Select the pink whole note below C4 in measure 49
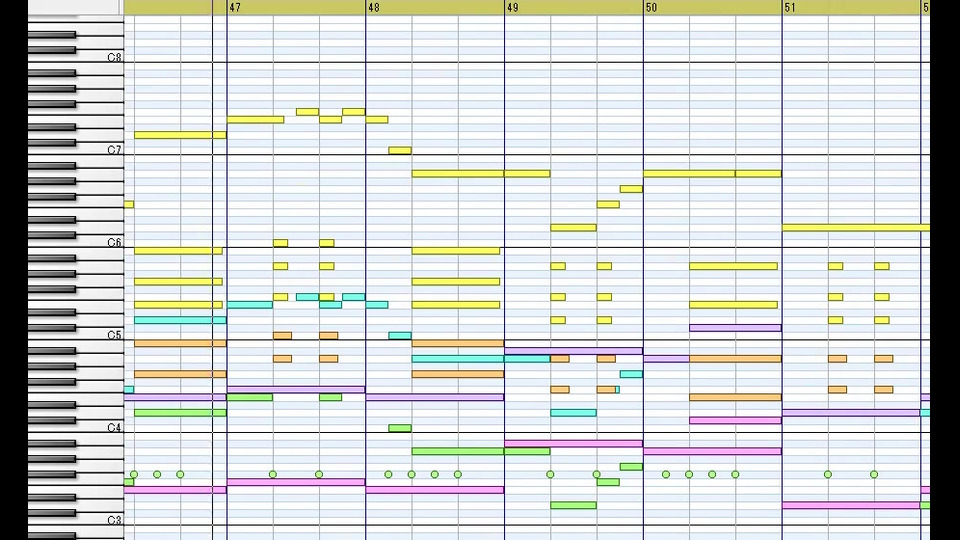 coord(574,443)
